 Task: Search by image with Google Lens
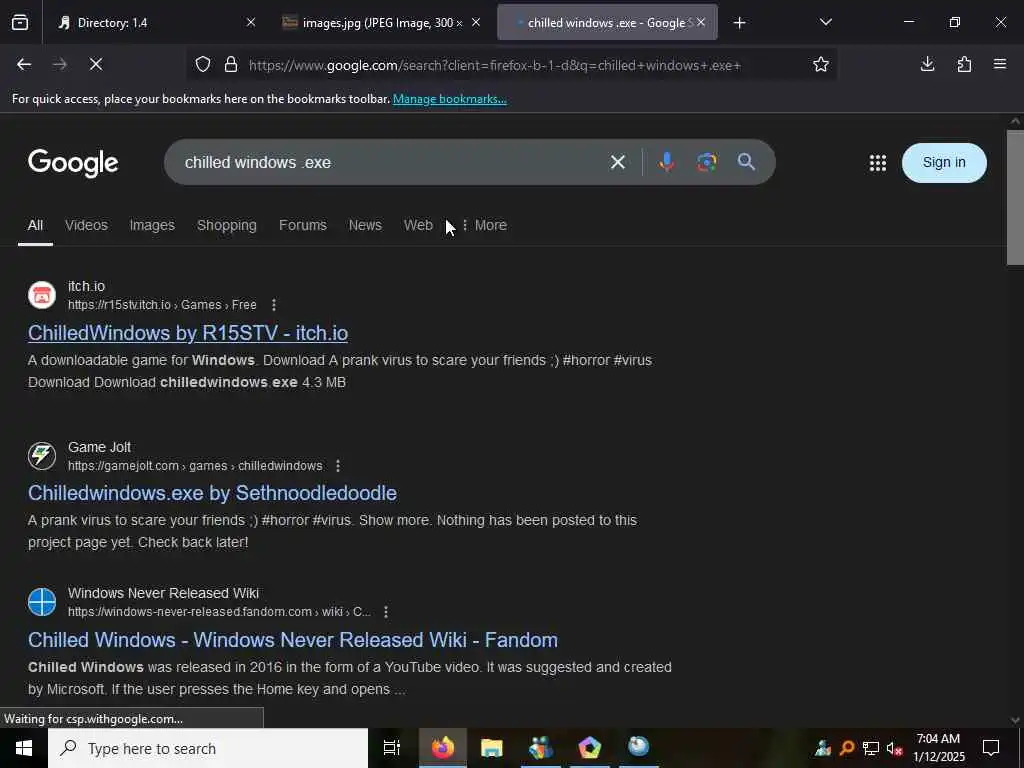click(706, 162)
